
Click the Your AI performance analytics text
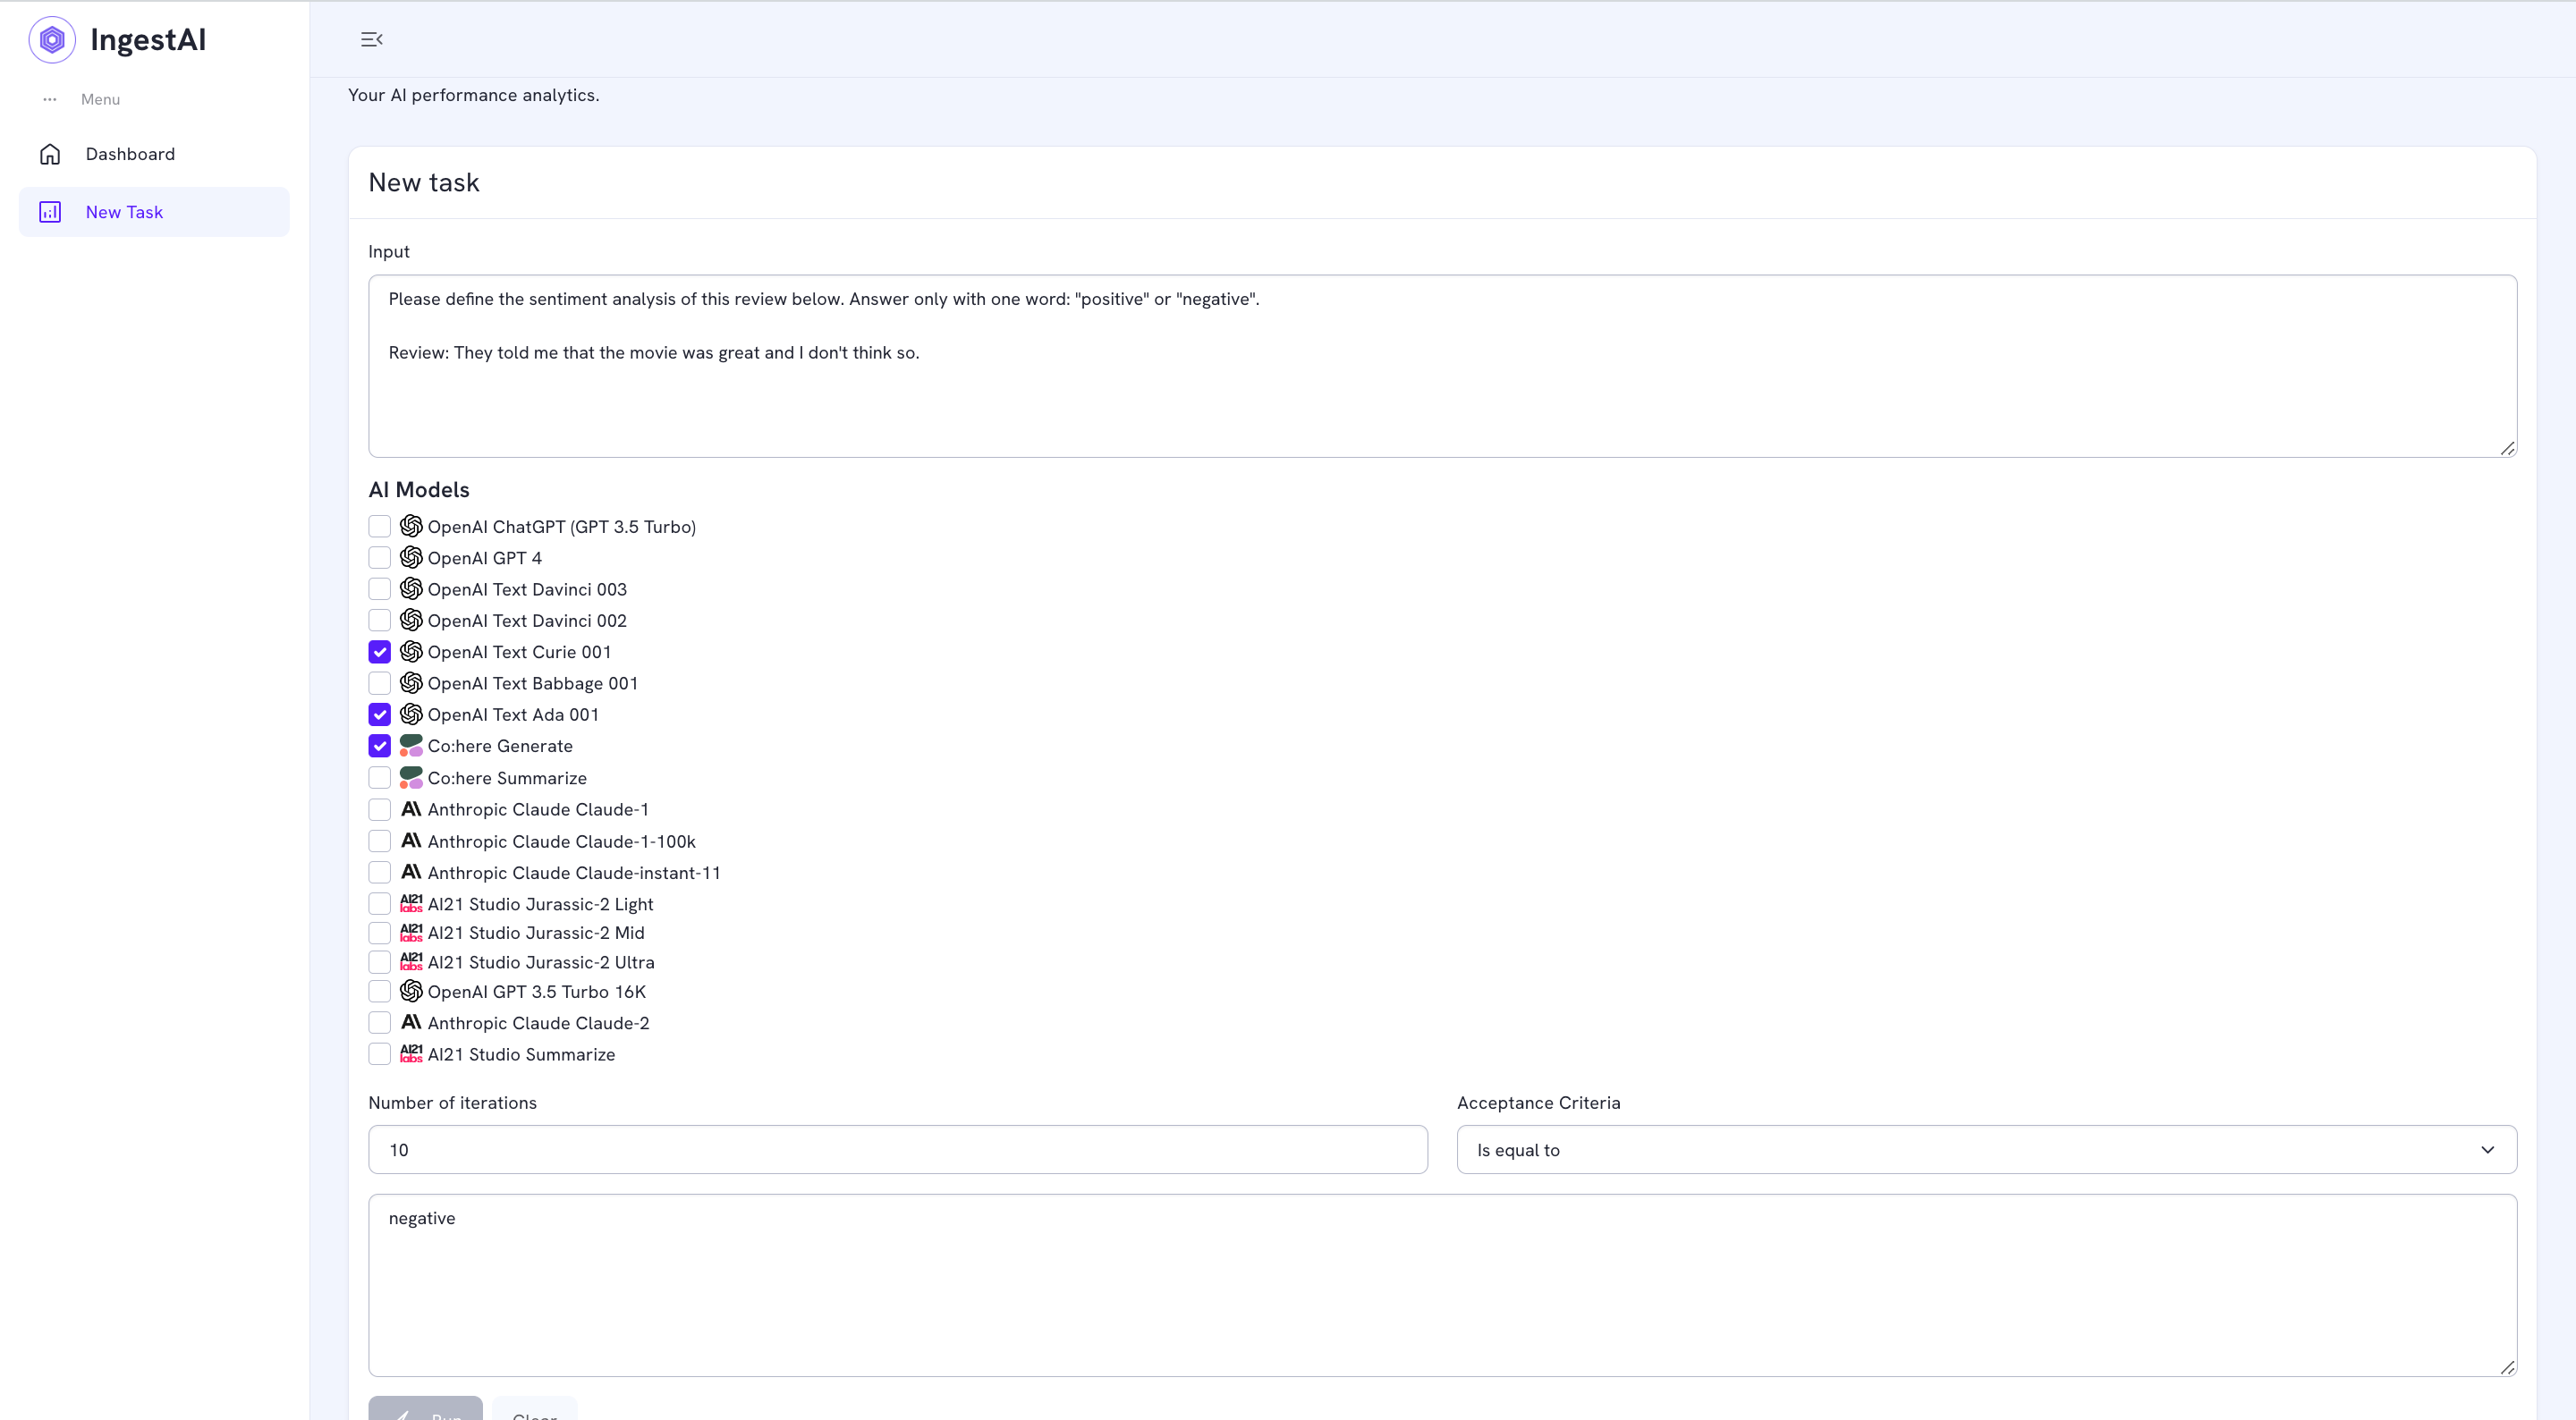pos(474,95)
